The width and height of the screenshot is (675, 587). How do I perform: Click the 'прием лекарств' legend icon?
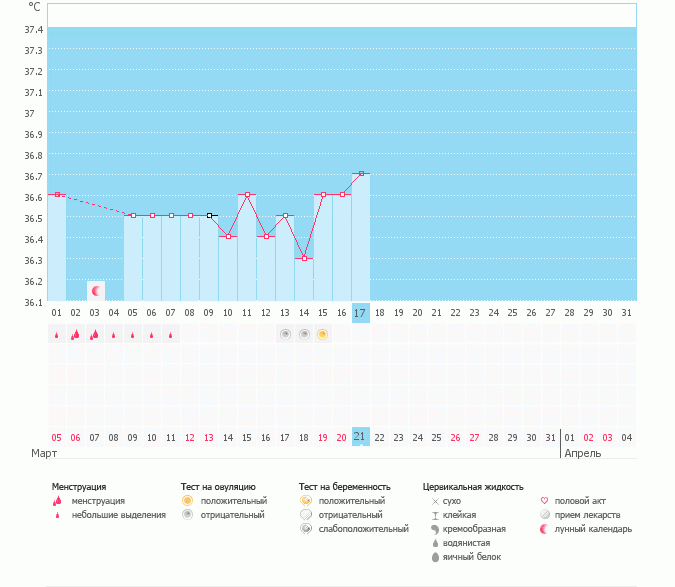pyautogui.click(x=544, y=515)
